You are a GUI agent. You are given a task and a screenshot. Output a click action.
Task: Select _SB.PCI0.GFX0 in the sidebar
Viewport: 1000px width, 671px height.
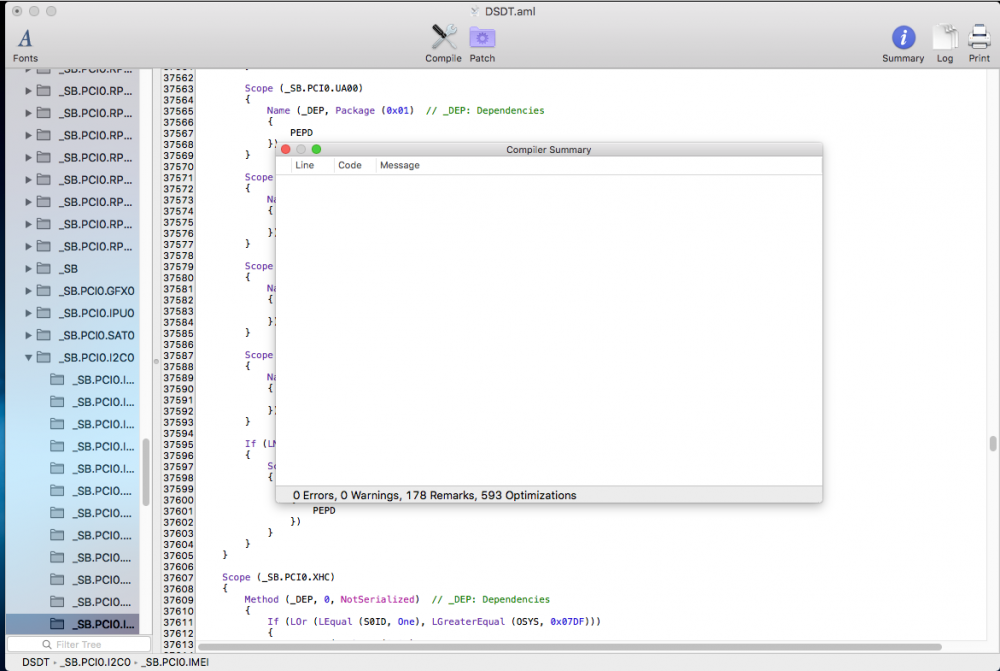point(73,291)
